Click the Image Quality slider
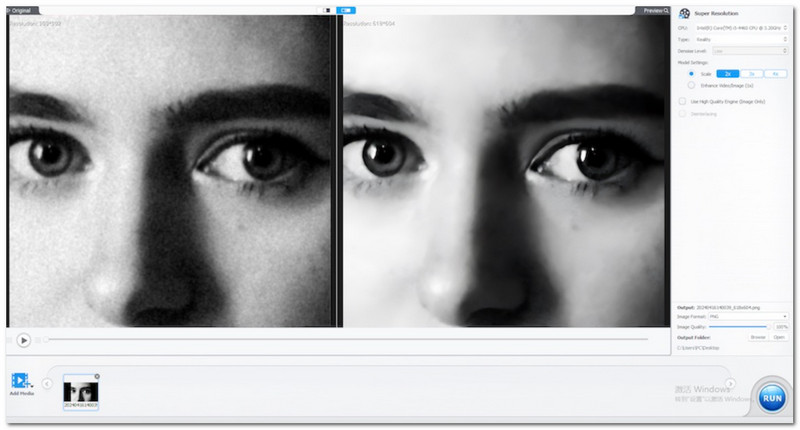 pos(738,326)
